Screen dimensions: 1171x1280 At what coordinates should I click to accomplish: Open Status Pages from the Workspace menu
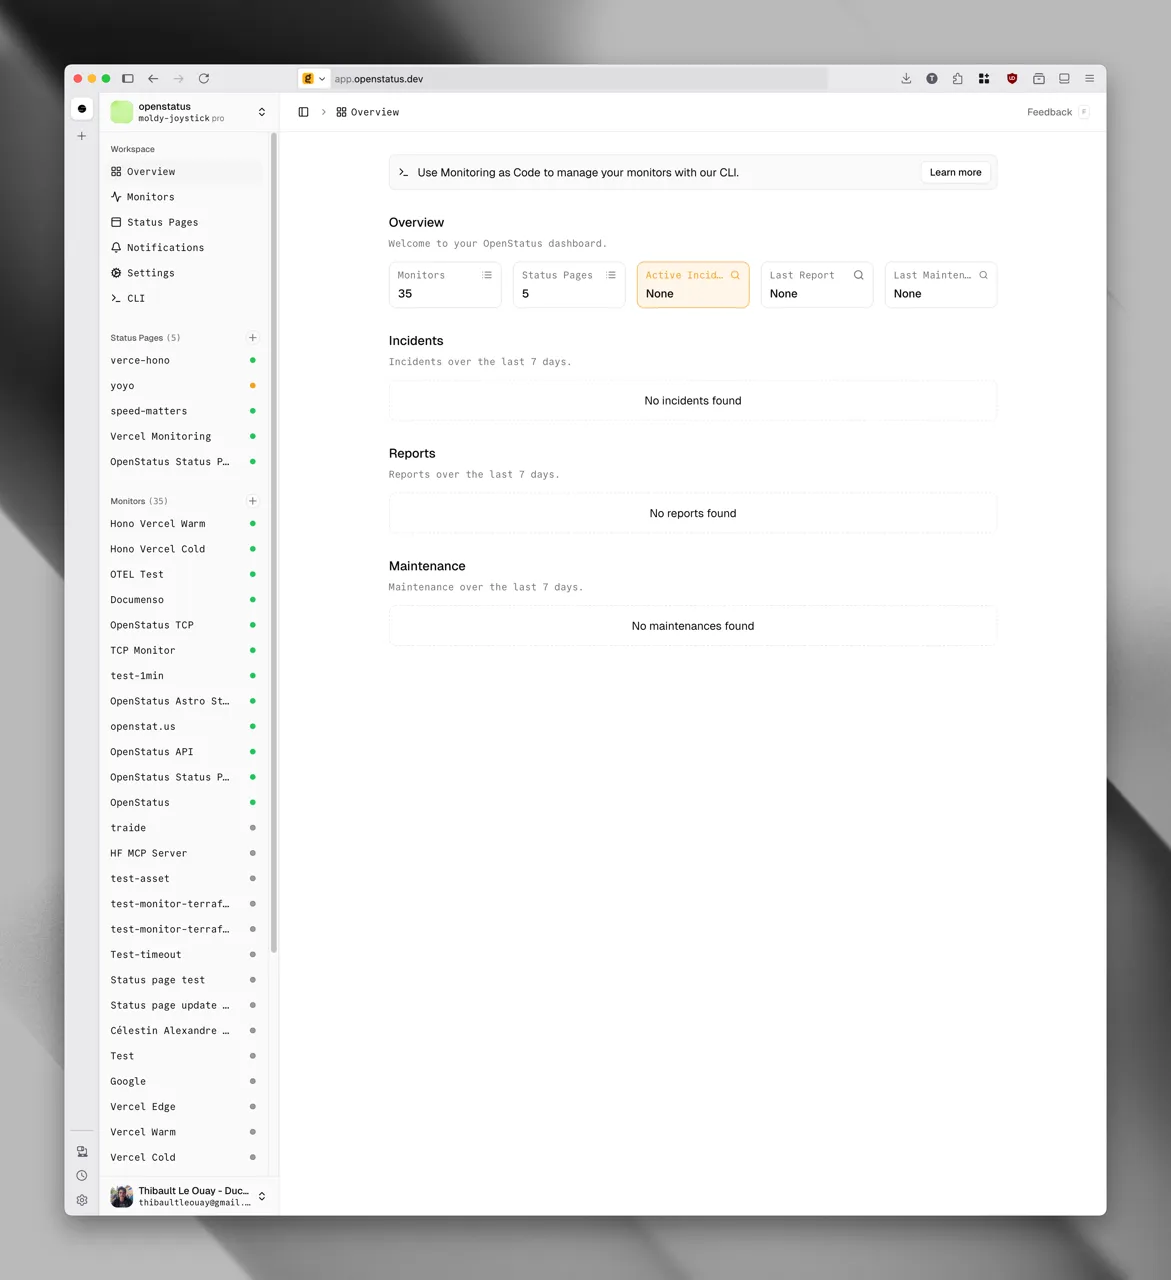click(162, 222)
